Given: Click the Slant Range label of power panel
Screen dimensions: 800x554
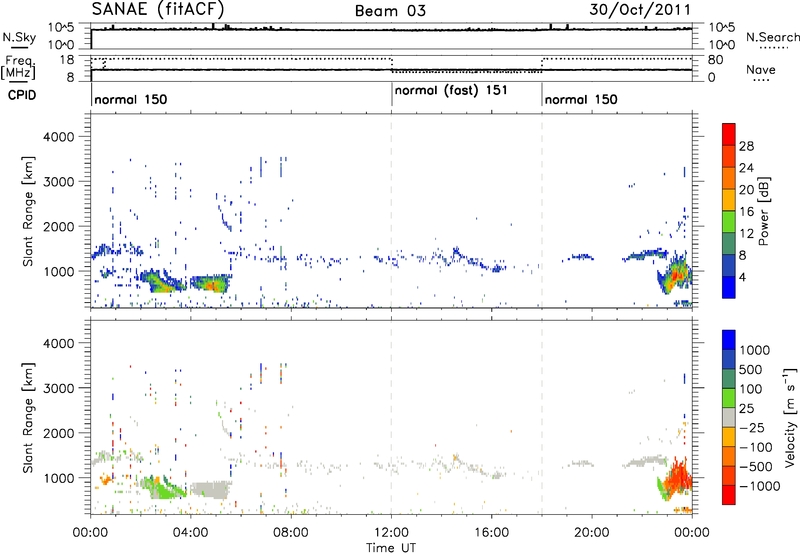Looking at the screenshot, I should click(28, 211).
